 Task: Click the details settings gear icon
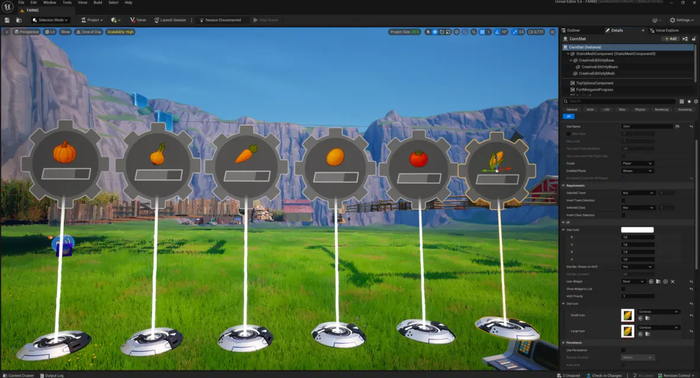pos(696,102)
